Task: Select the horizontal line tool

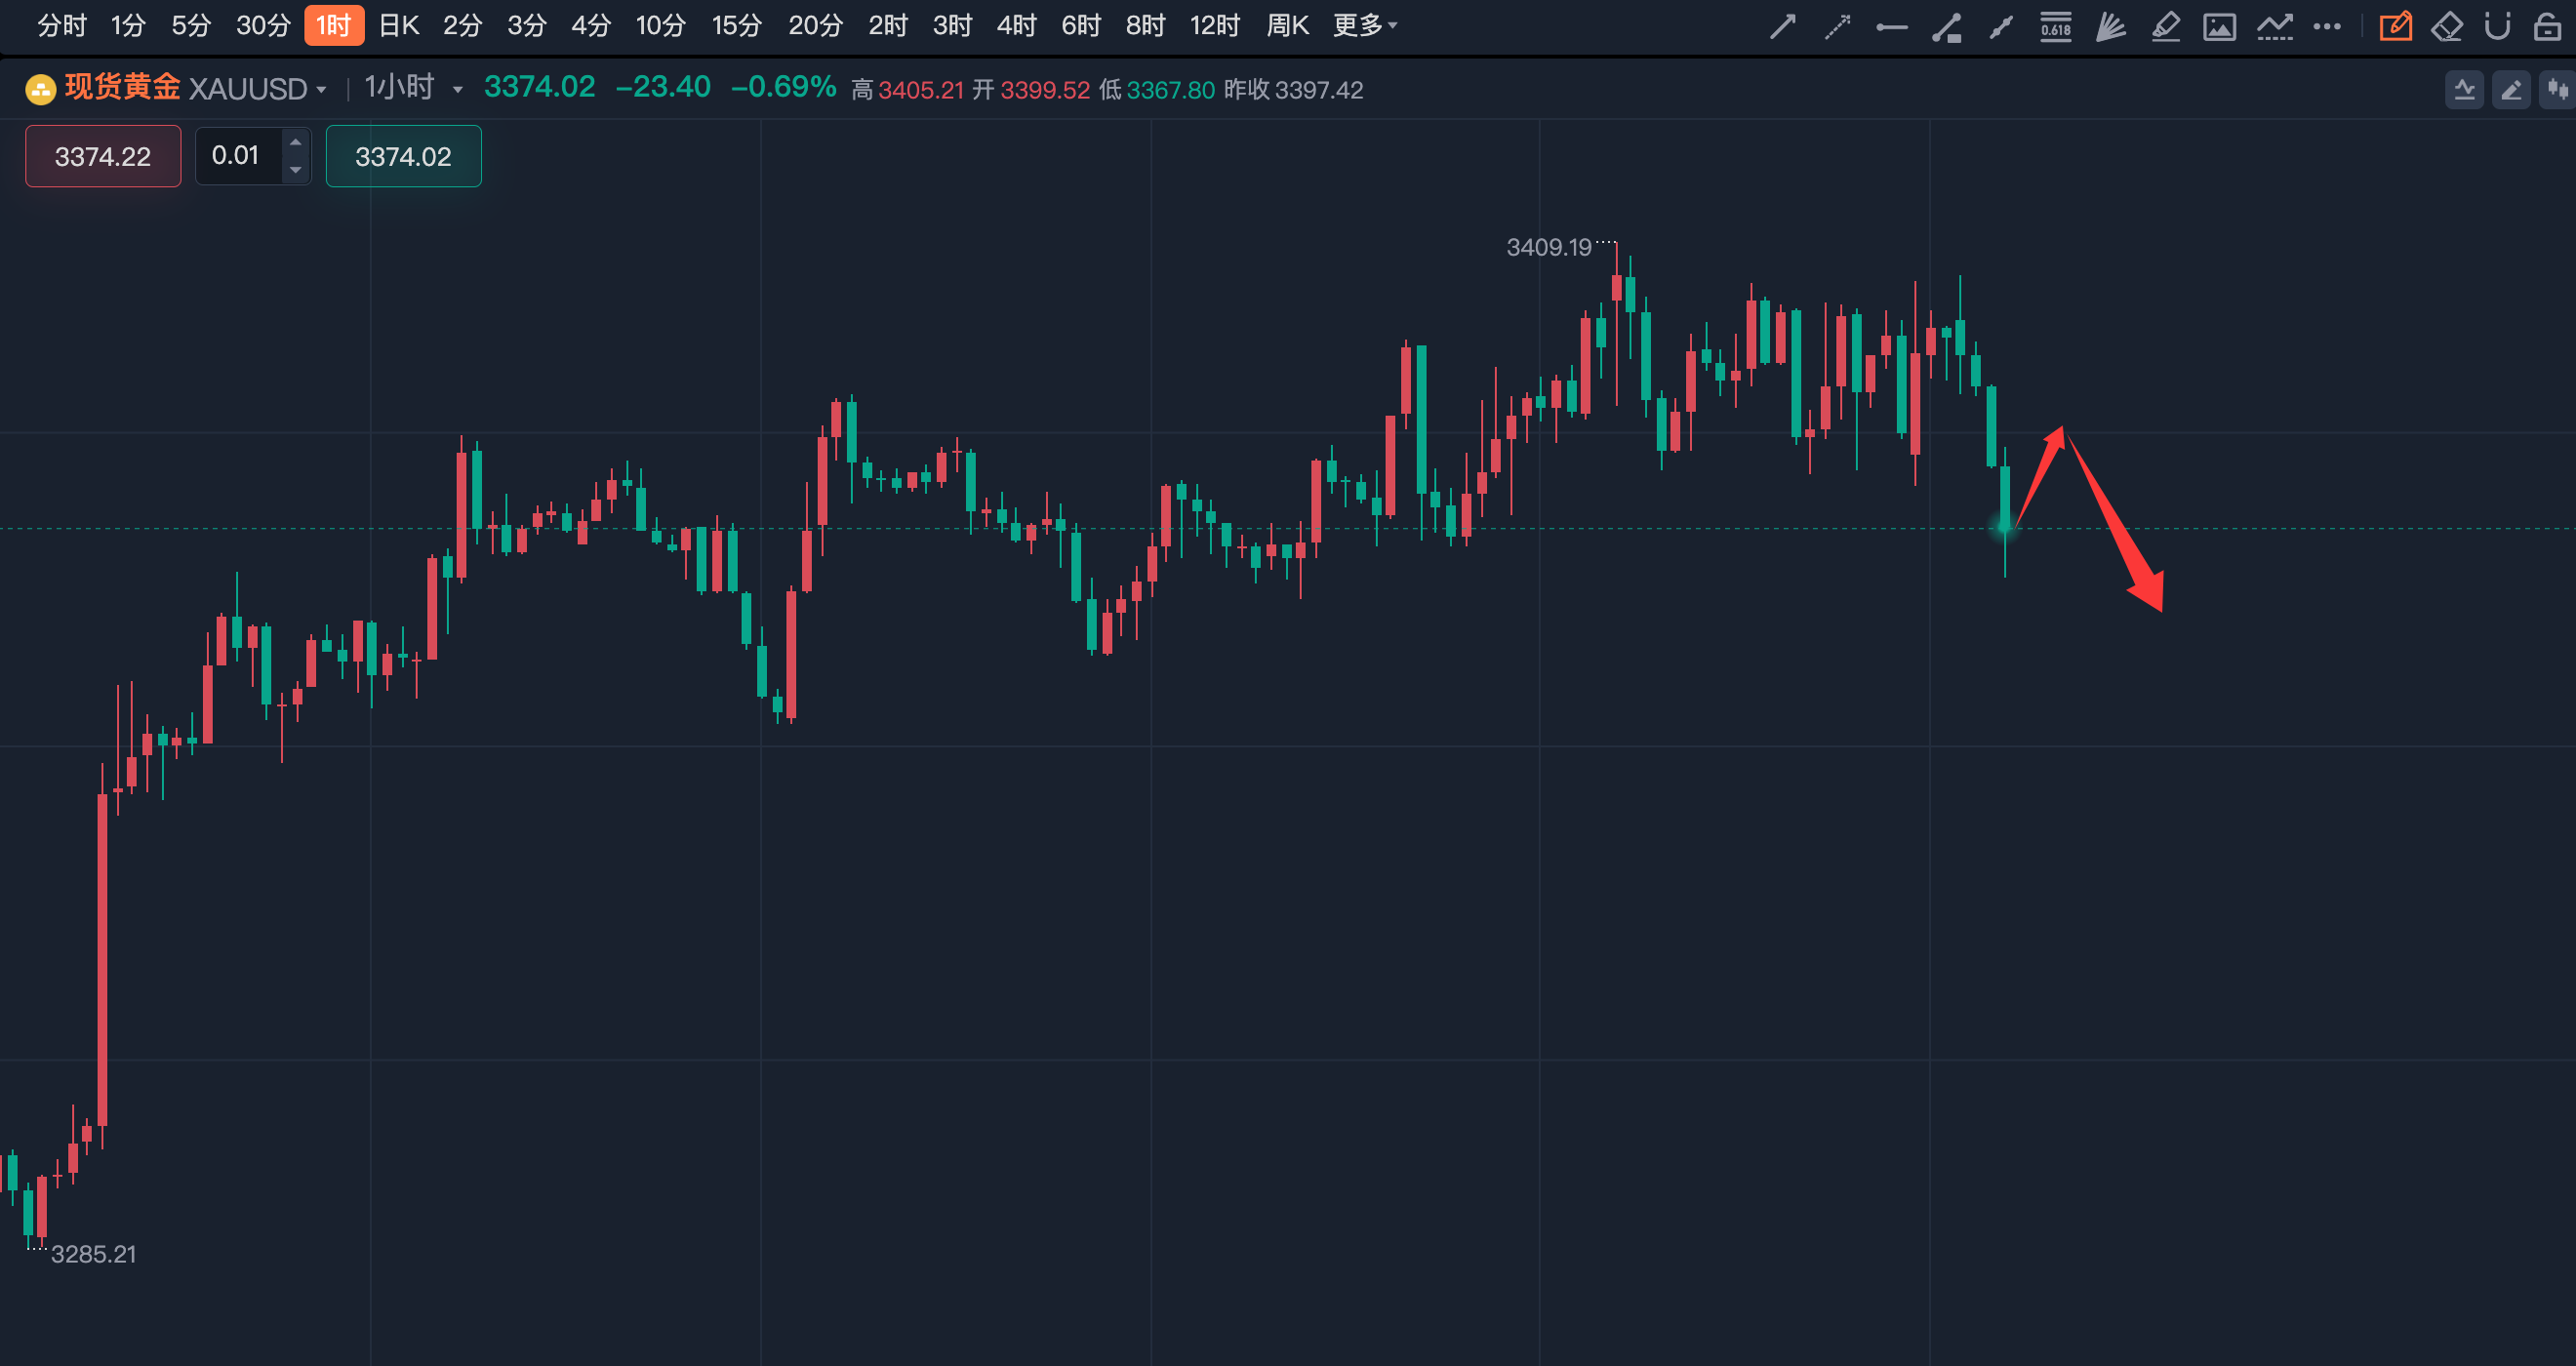Action: pos(1891,27)
